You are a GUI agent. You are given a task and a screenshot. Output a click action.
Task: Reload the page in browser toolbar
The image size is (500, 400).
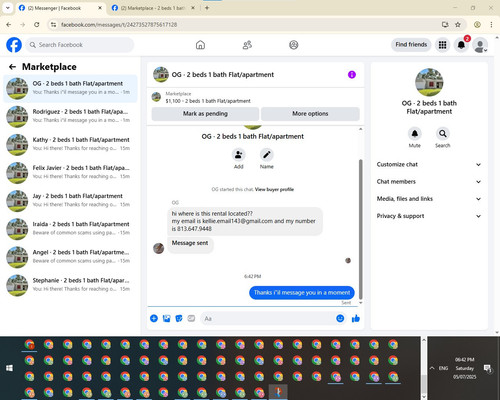(37, 24)
